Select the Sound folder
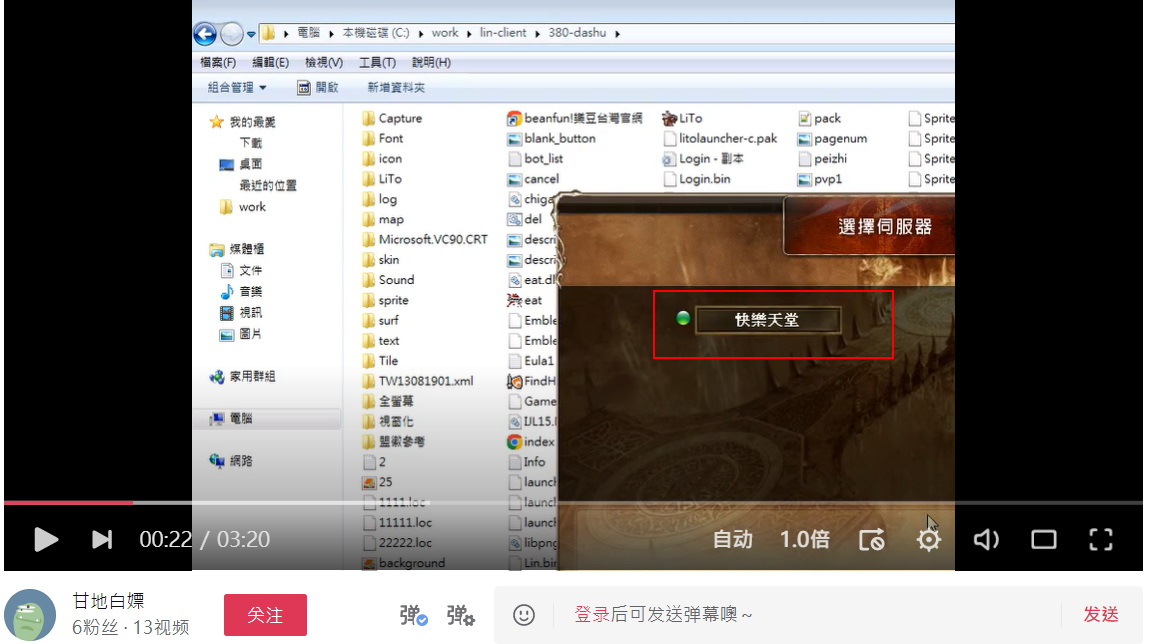The width and height of the screenshot is (1160, 644). [x=388, y=280]
